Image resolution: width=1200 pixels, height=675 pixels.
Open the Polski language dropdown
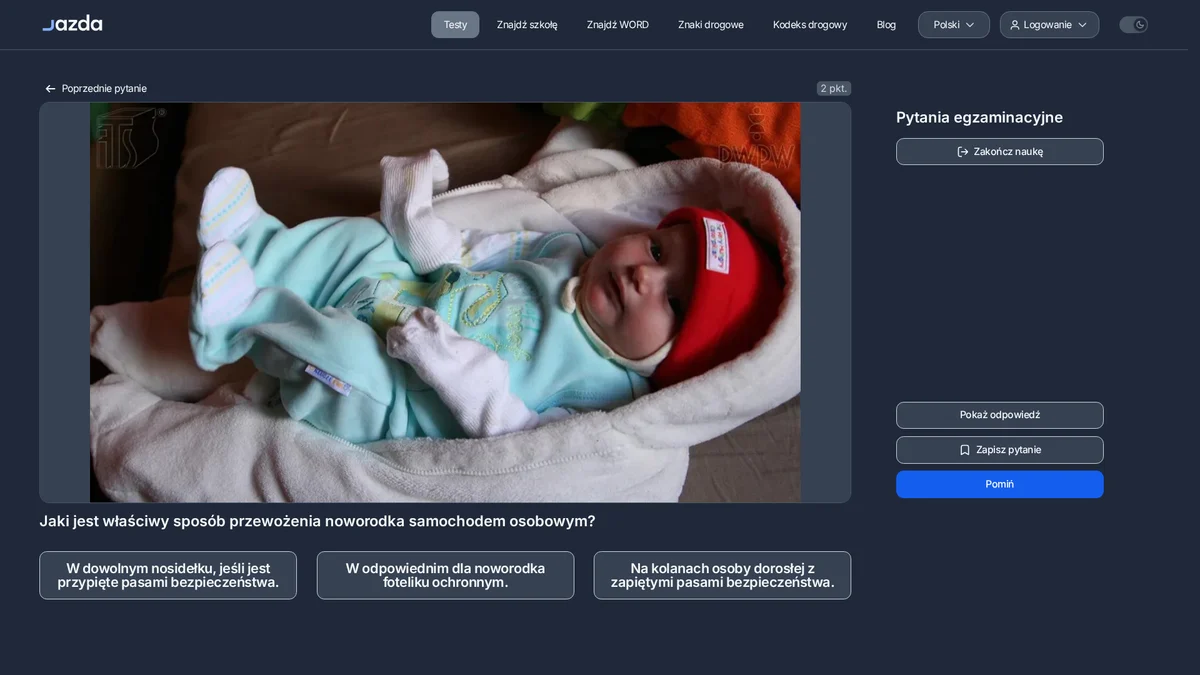(x=954, y=25)
